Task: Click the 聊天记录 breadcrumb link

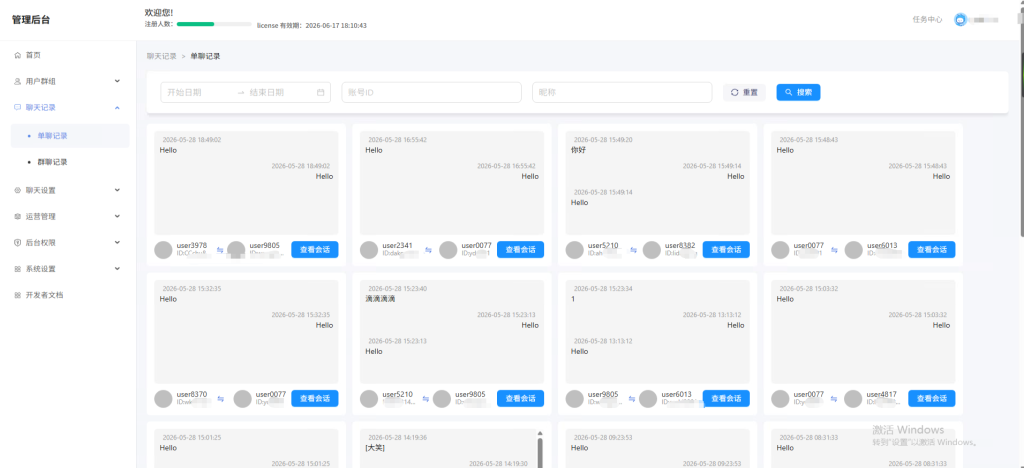Action: click(x=161, y=56)
